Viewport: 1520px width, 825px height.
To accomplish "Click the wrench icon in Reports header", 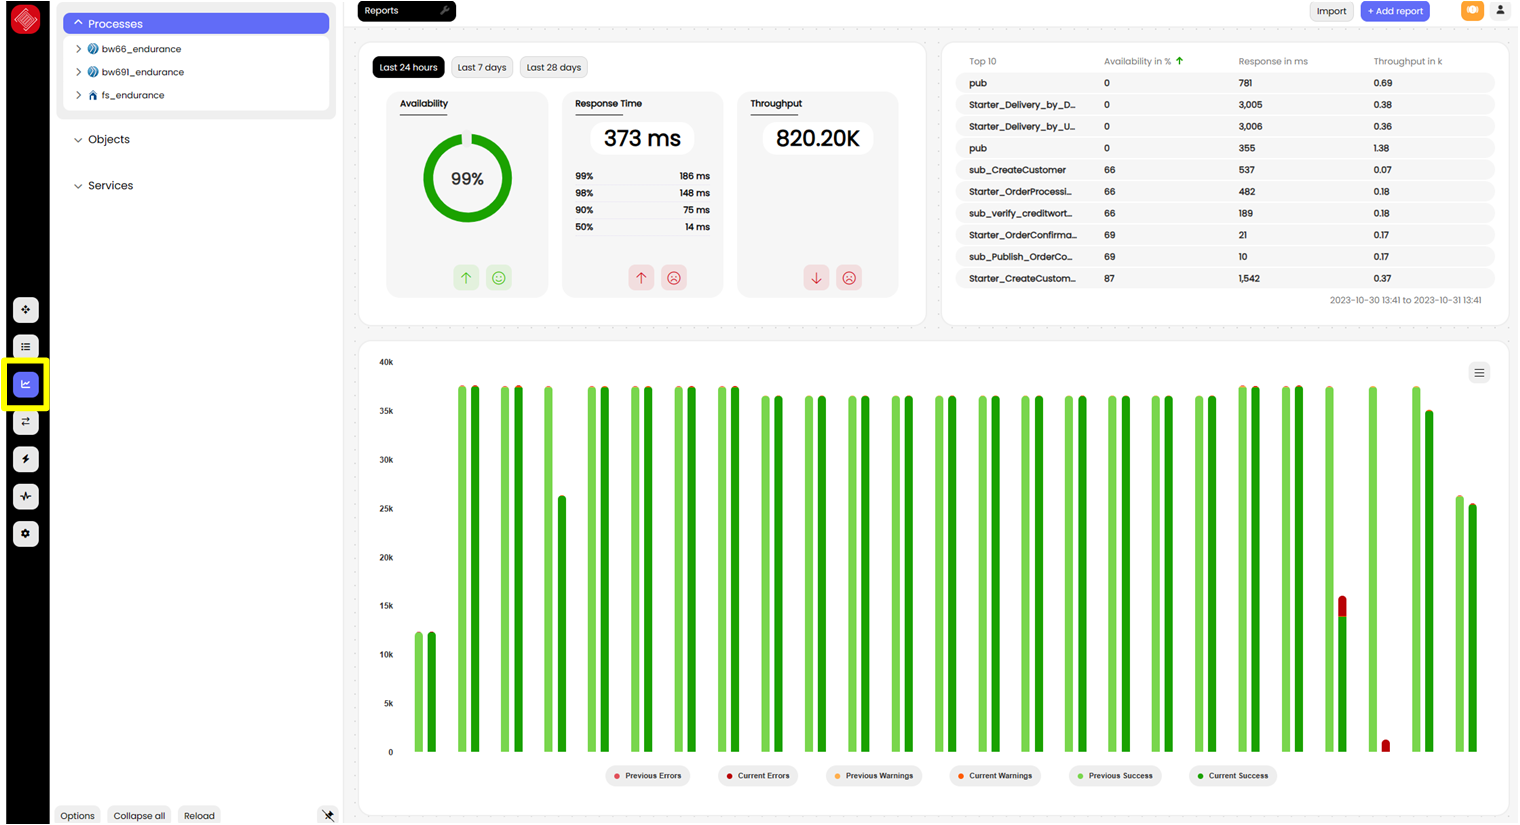I will pos(445,11).
